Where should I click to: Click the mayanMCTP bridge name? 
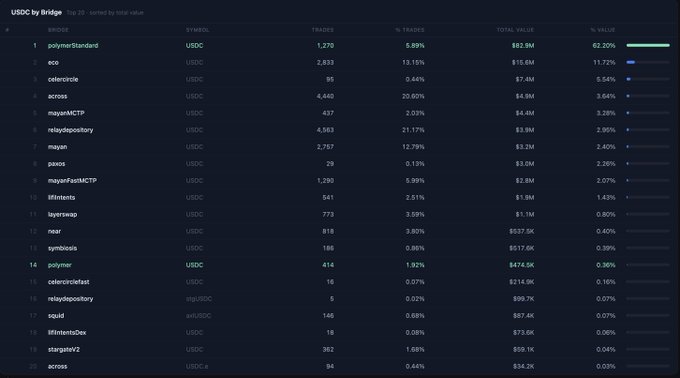(x=66, y=113)
